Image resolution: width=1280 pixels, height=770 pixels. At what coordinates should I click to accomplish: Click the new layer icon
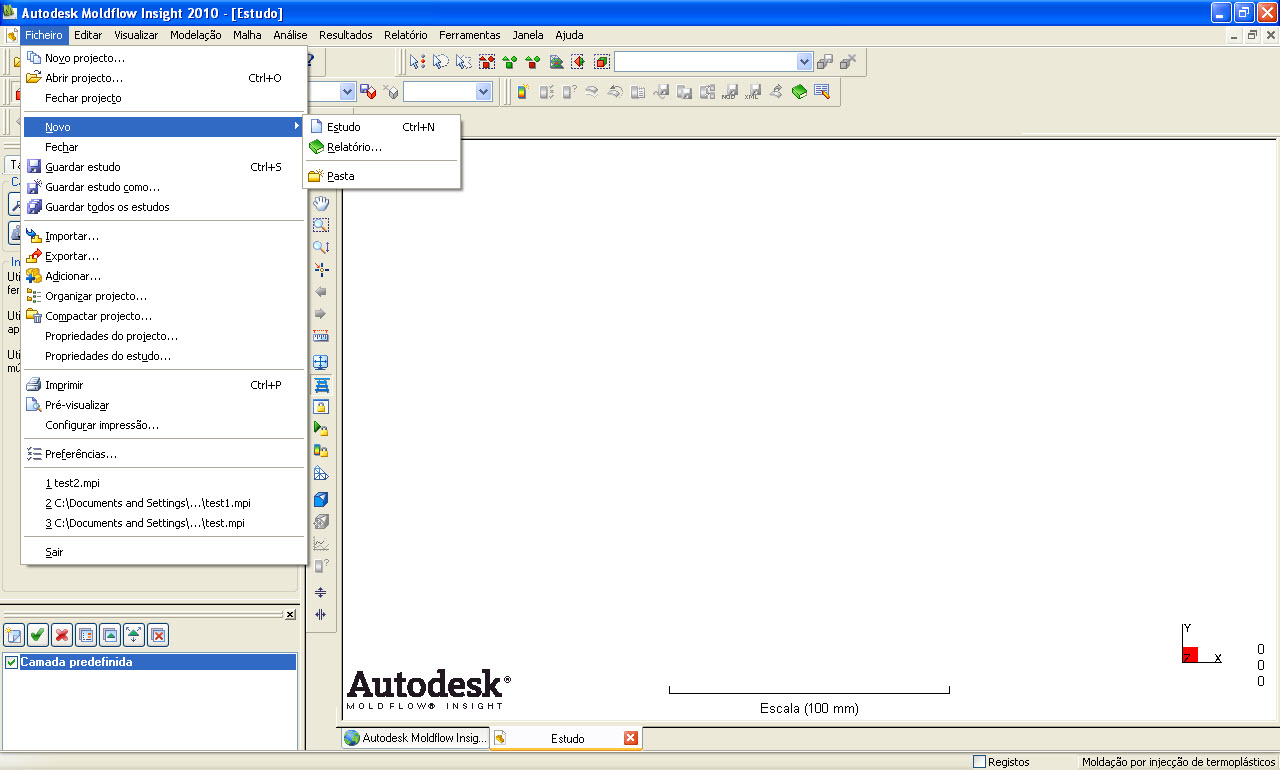[14, 634]
